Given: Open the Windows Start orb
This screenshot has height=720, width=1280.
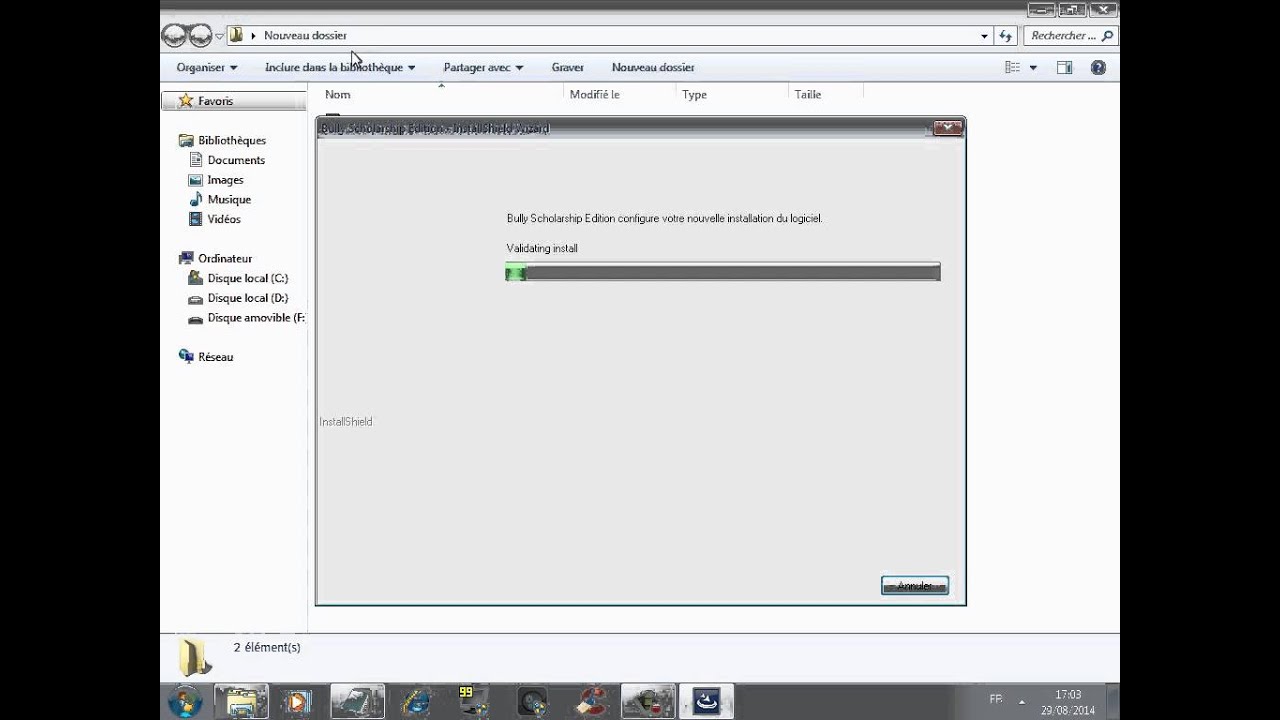Looking at the screenshot, I should click(184, 702).
